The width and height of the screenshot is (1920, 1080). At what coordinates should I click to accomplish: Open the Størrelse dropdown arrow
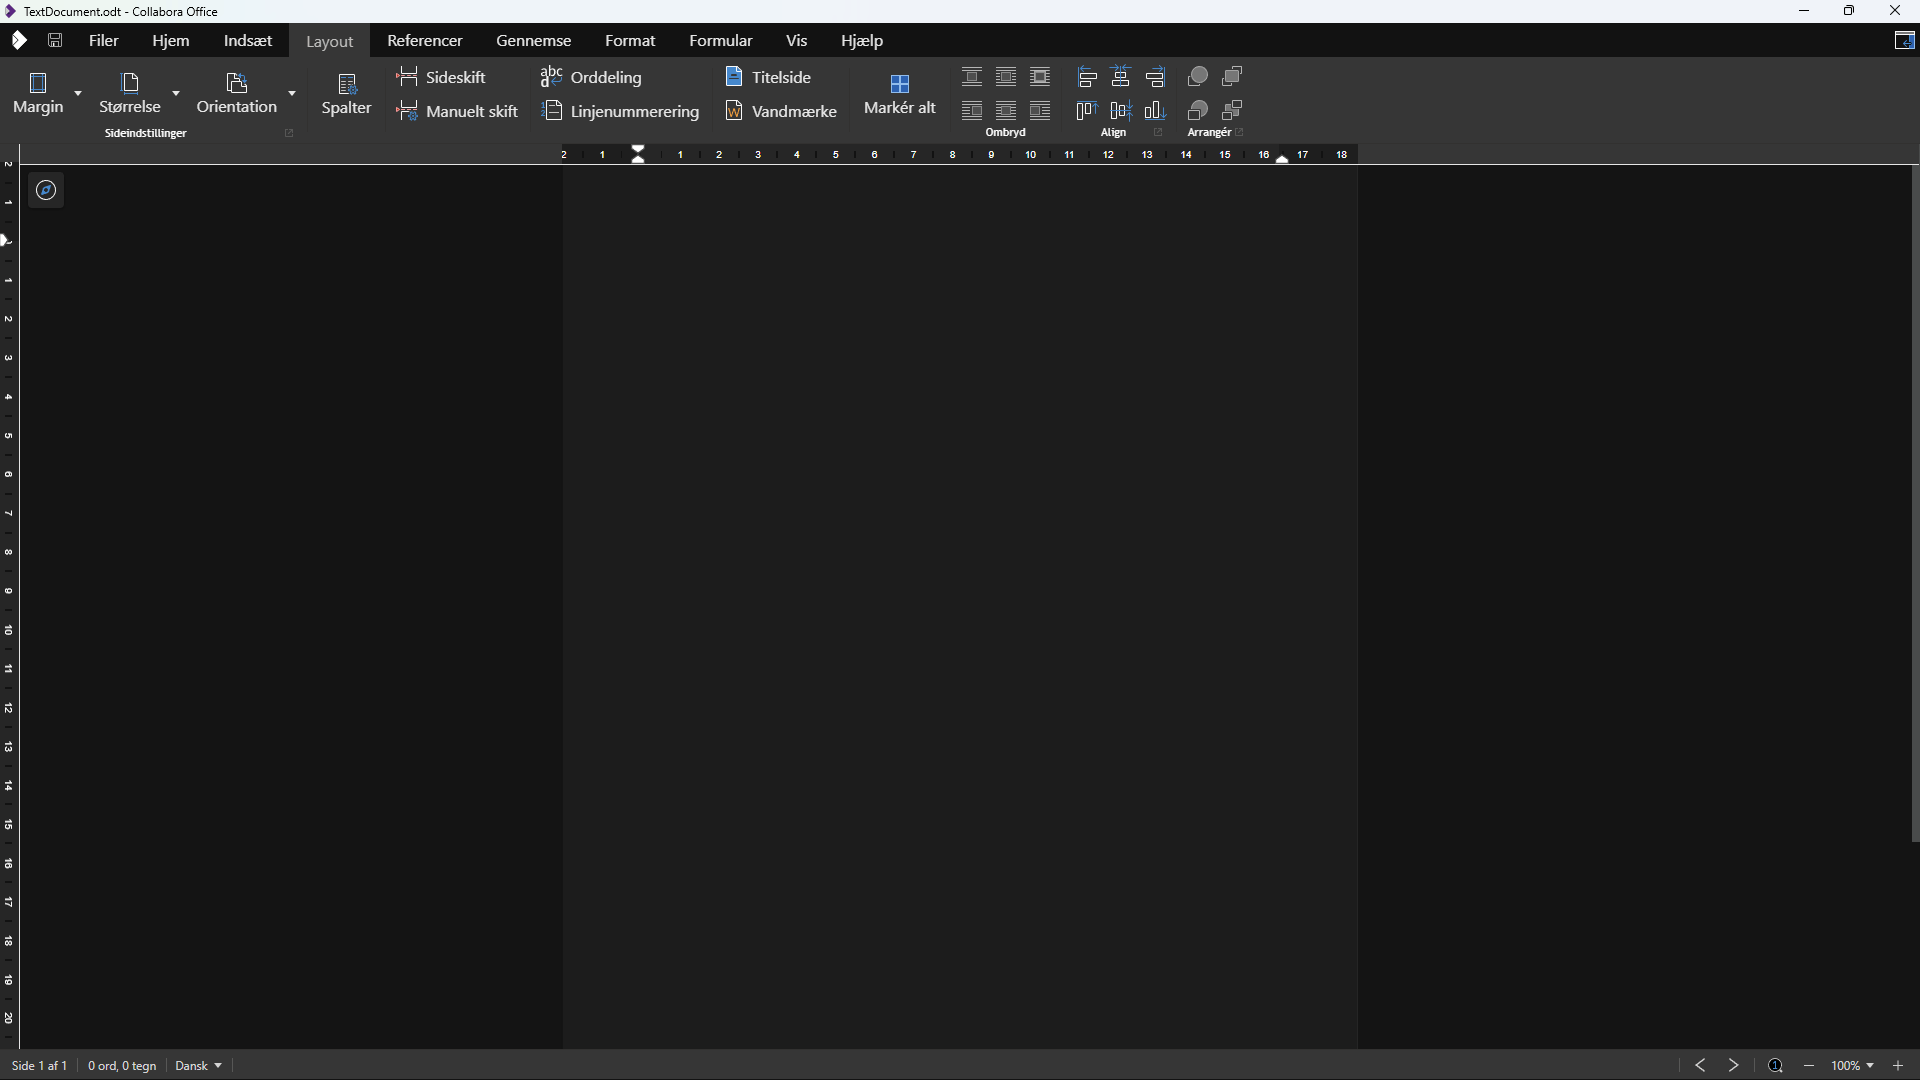point(177,93)
